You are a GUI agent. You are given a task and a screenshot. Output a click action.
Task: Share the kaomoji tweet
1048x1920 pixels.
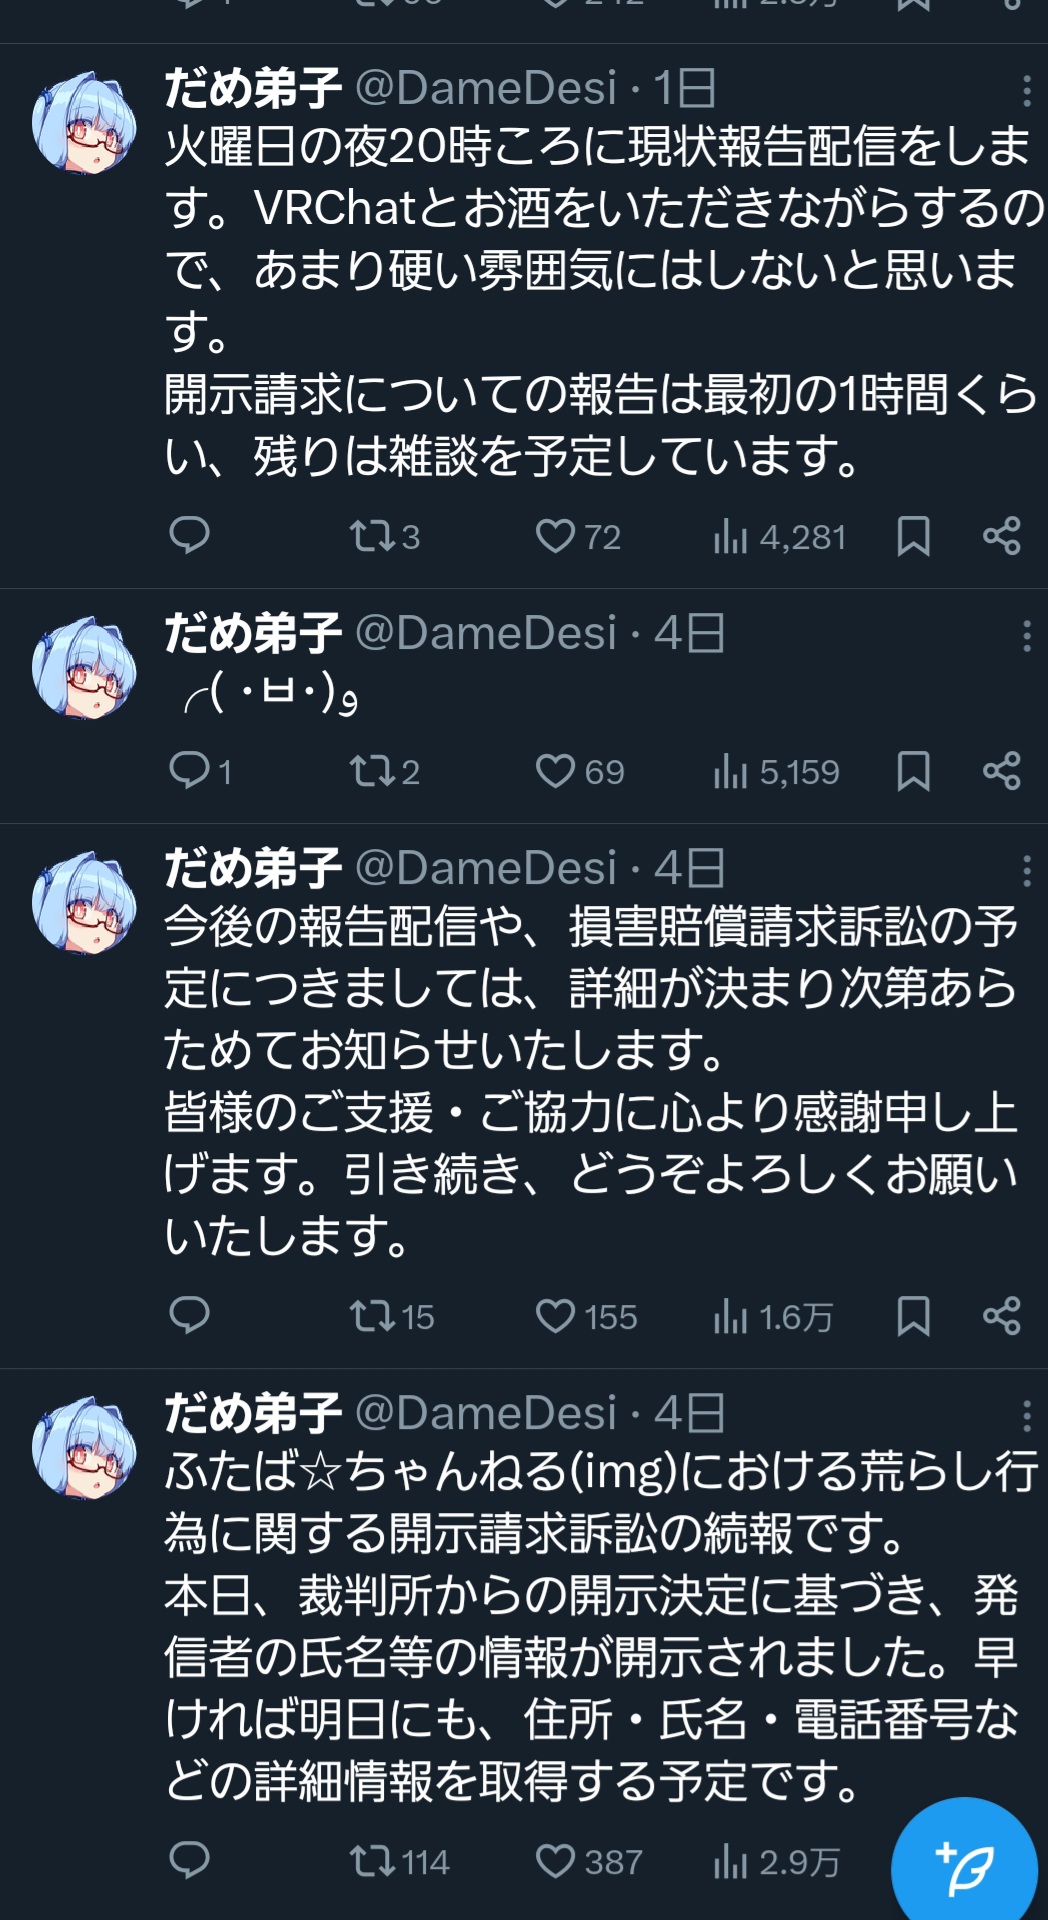click(x=1001, y=771)
